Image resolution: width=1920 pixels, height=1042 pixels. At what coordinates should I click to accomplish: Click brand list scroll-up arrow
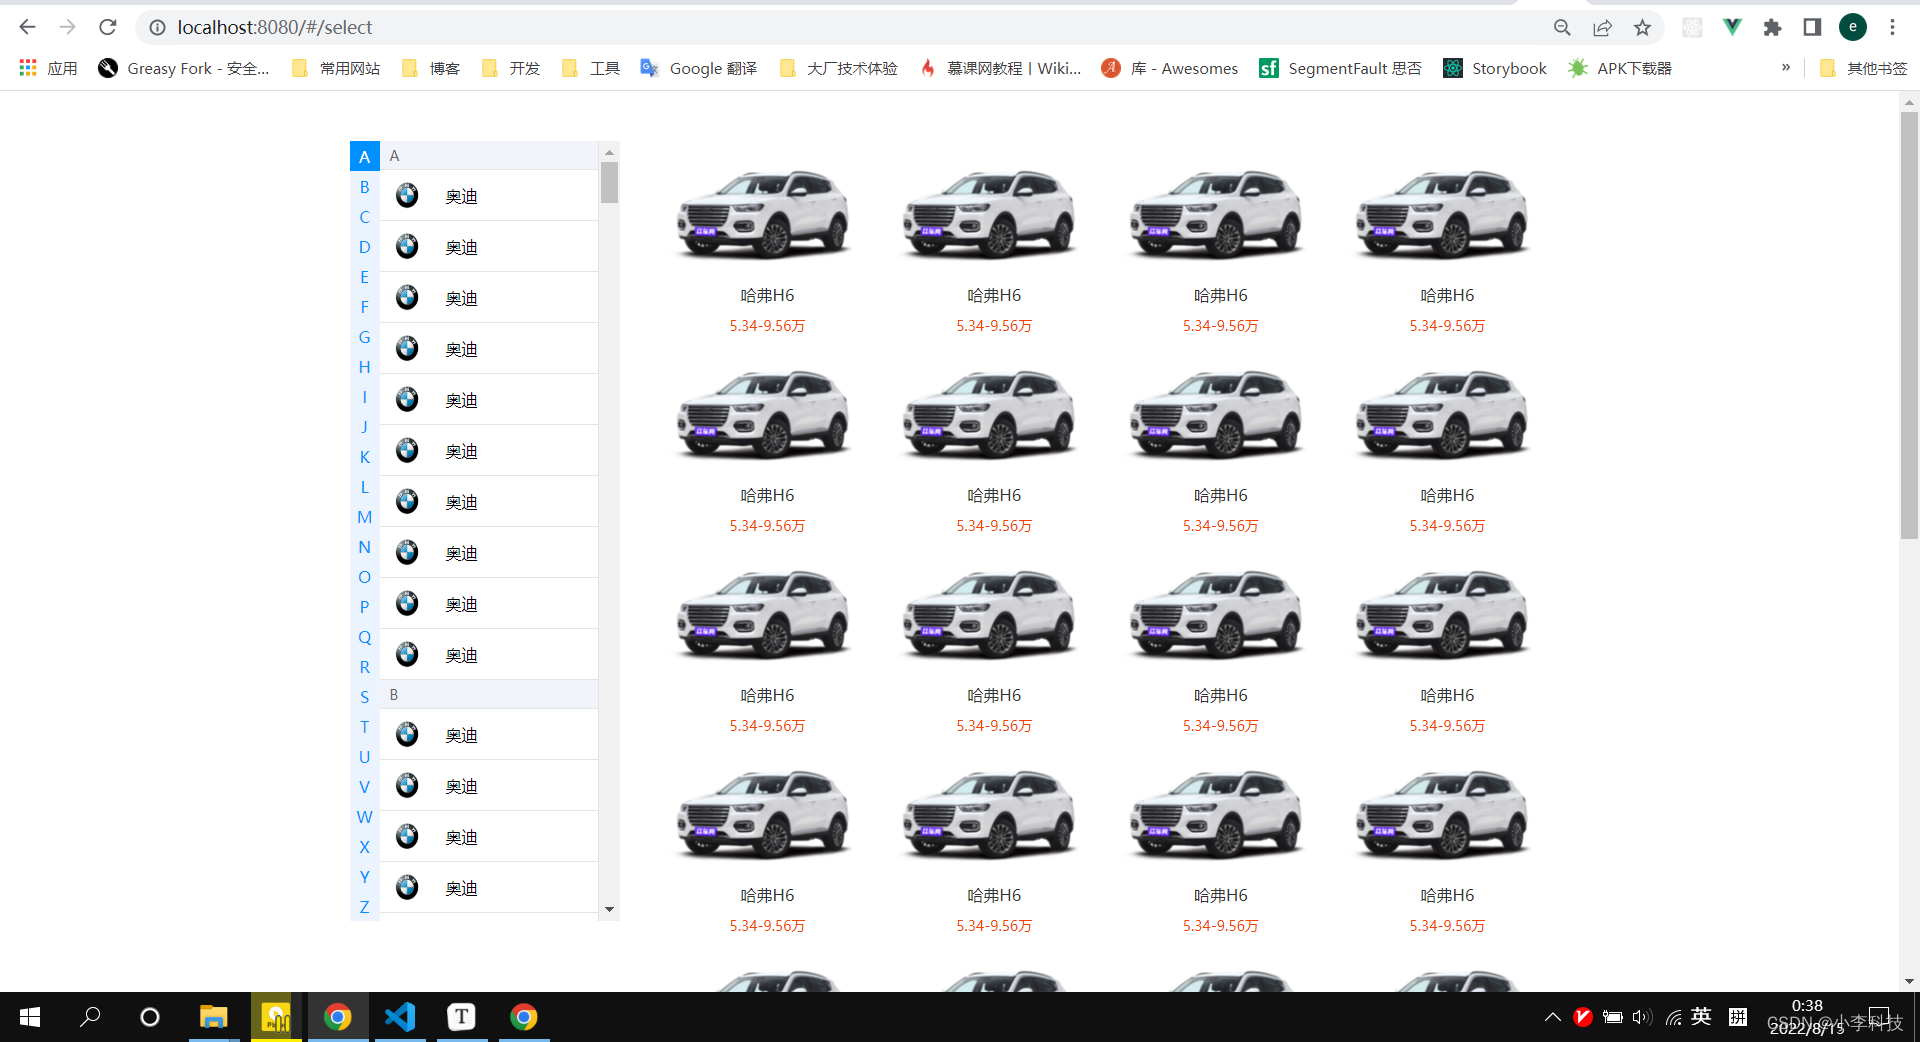tap(609, 152)
